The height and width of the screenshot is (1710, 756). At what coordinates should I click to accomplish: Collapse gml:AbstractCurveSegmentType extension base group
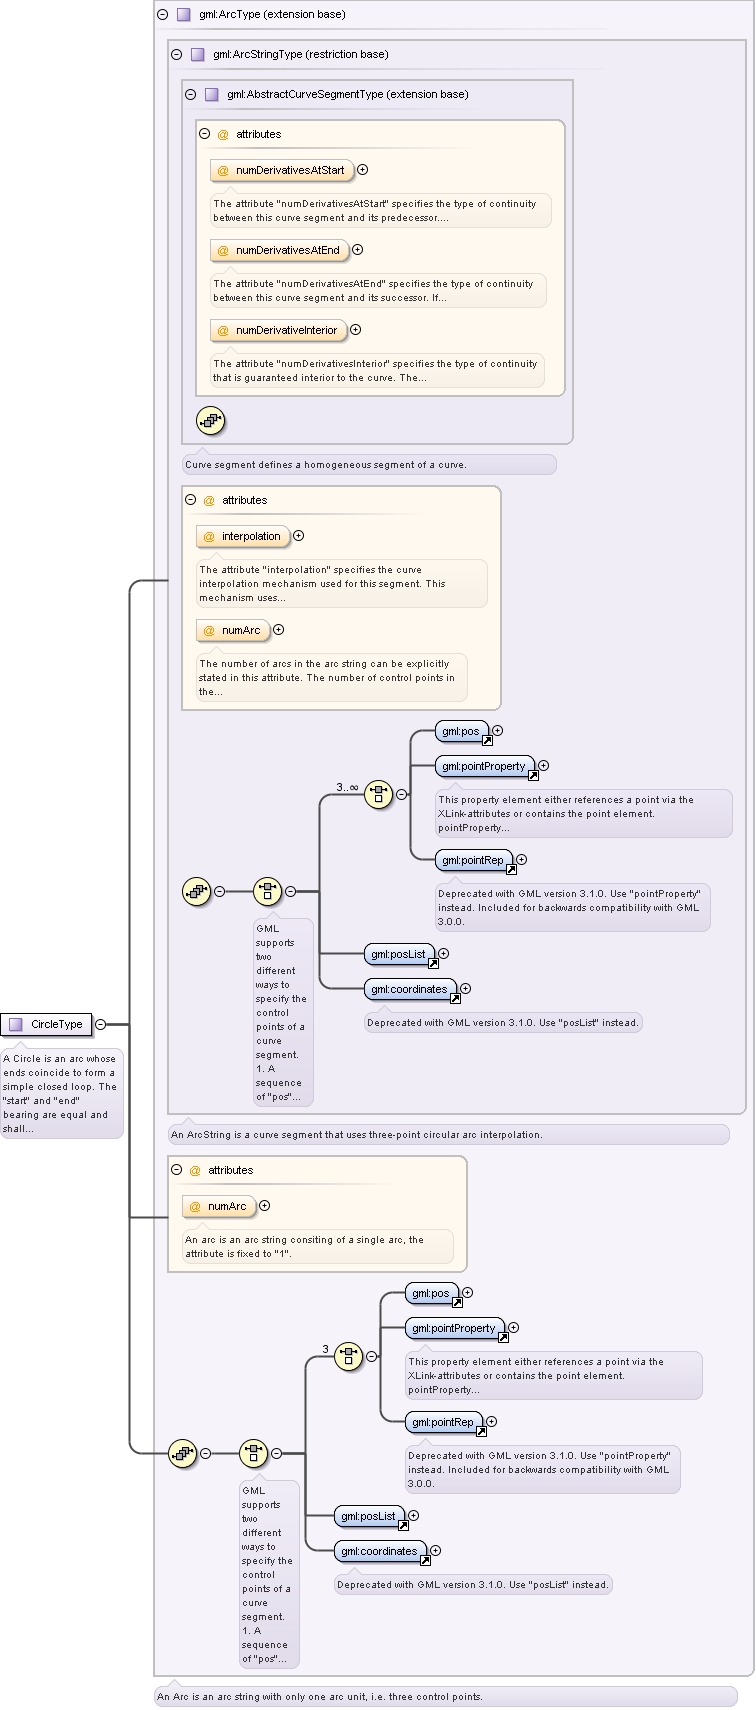190,95
